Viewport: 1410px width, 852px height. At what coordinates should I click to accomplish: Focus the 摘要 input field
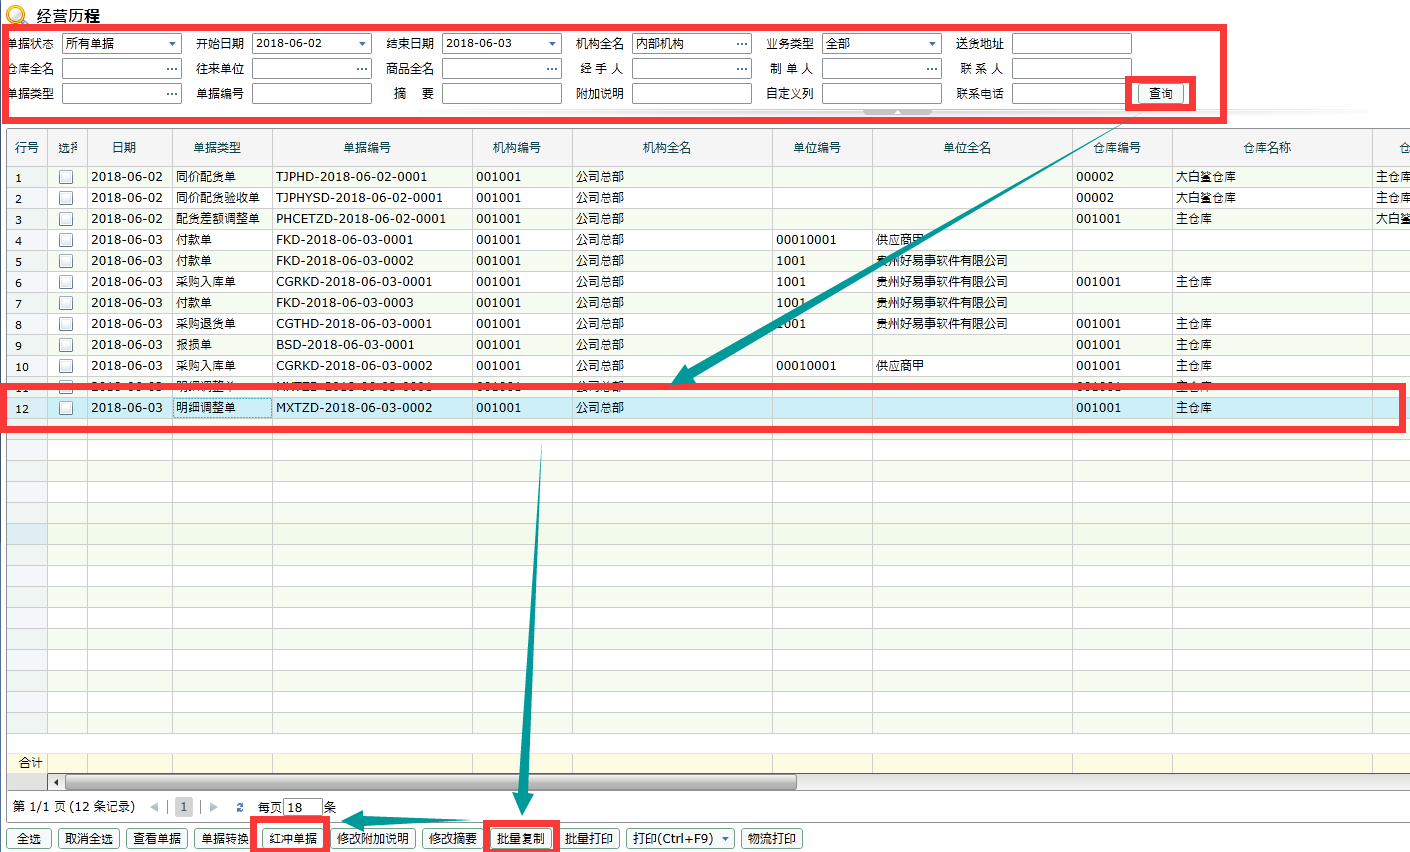(x=502, y=94)
